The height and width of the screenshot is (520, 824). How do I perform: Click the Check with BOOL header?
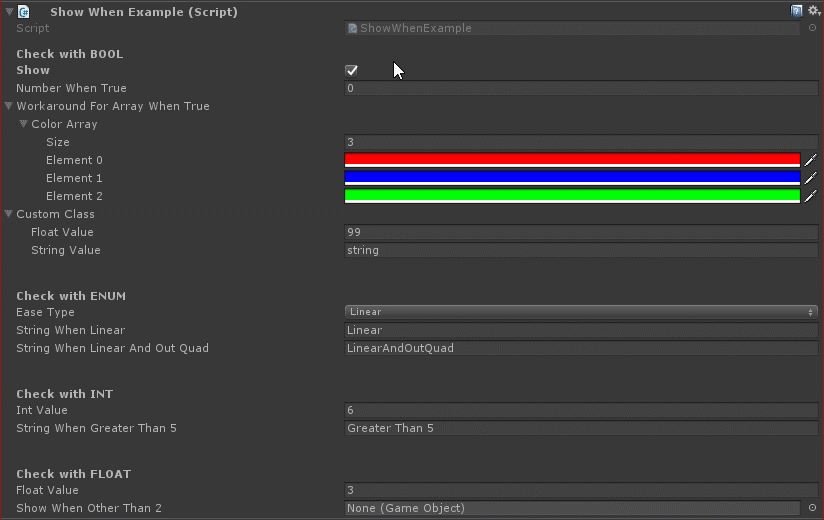69,54
